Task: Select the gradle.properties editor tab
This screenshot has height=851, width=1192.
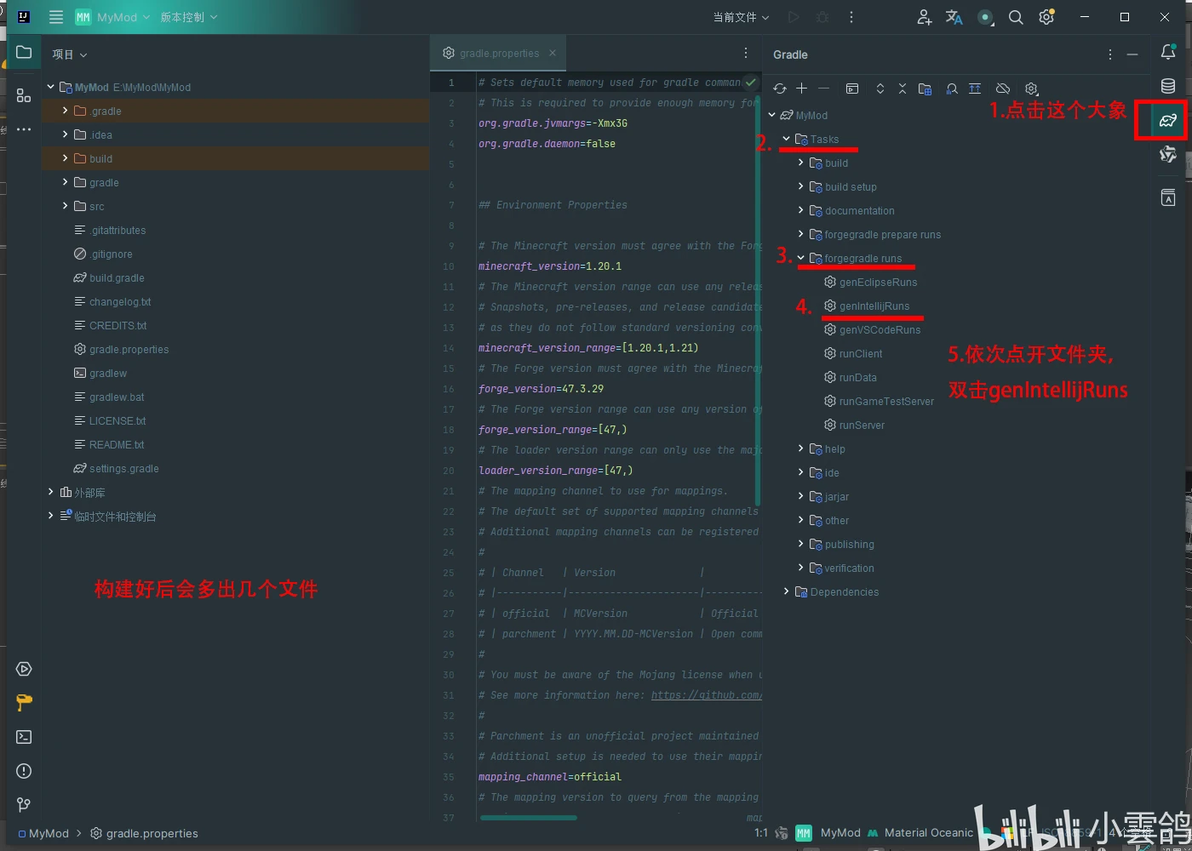Action: tap(499, 52)
